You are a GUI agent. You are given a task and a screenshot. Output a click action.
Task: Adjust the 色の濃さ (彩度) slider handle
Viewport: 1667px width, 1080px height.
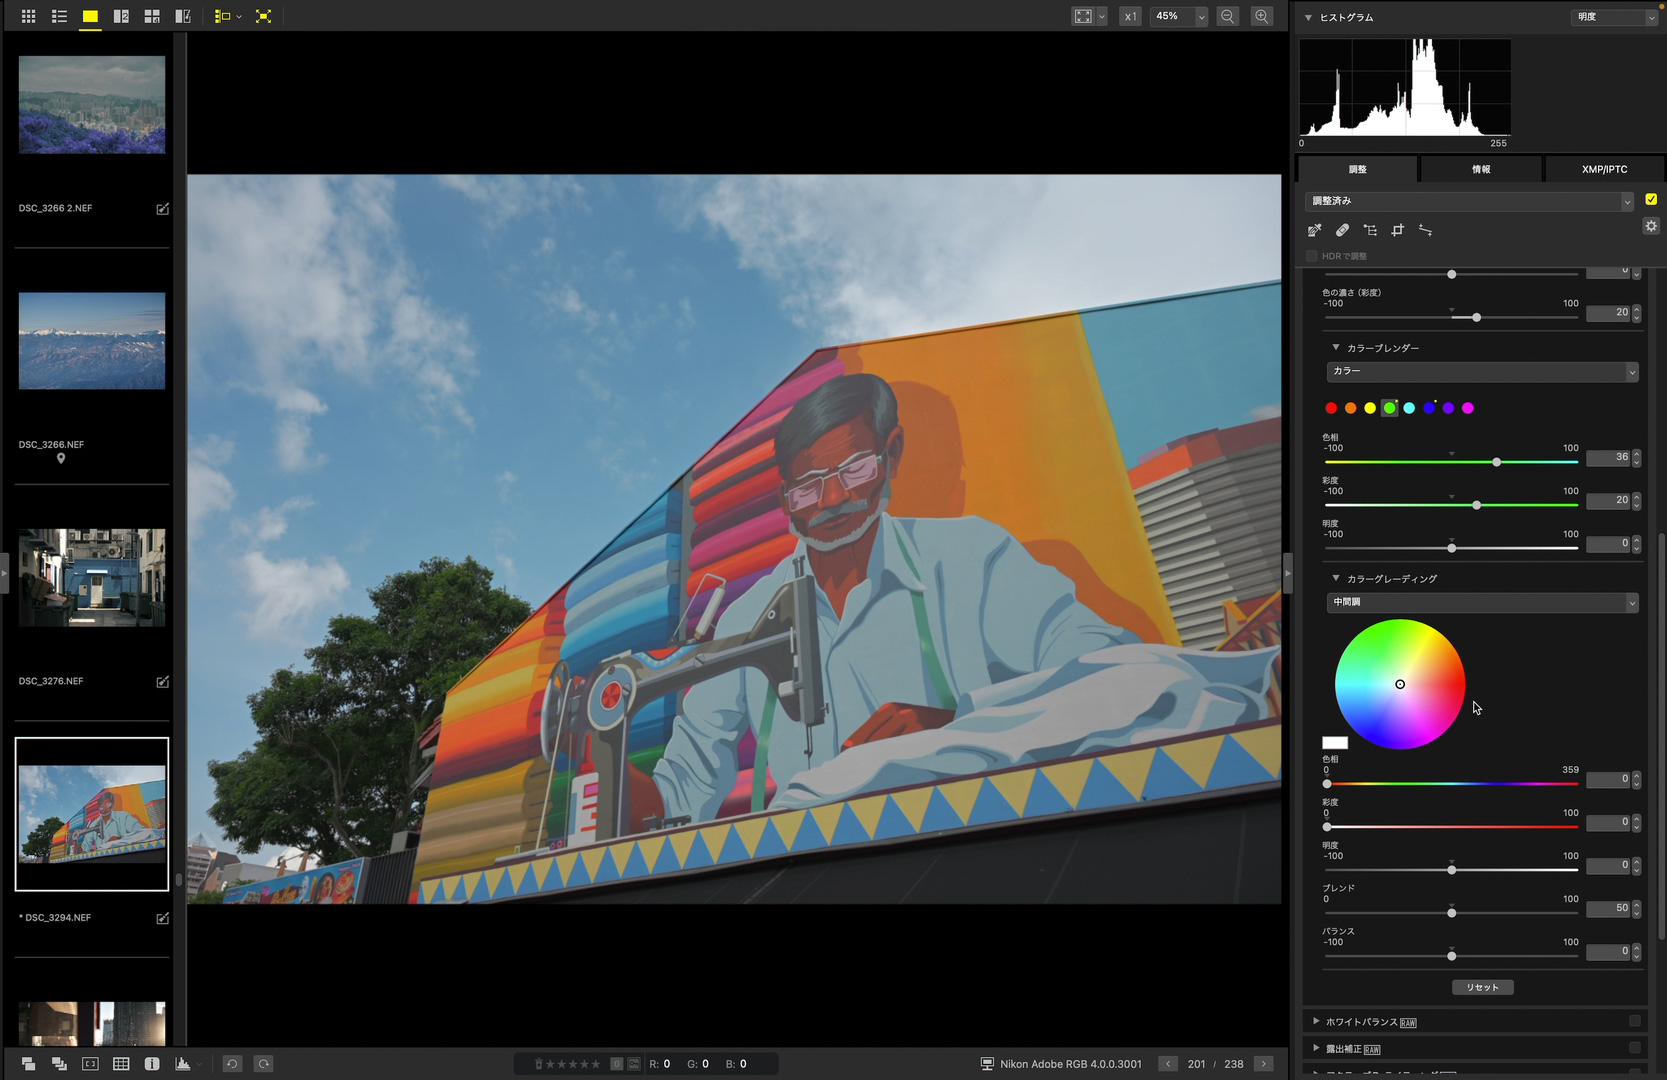[x=1476, y=317]
